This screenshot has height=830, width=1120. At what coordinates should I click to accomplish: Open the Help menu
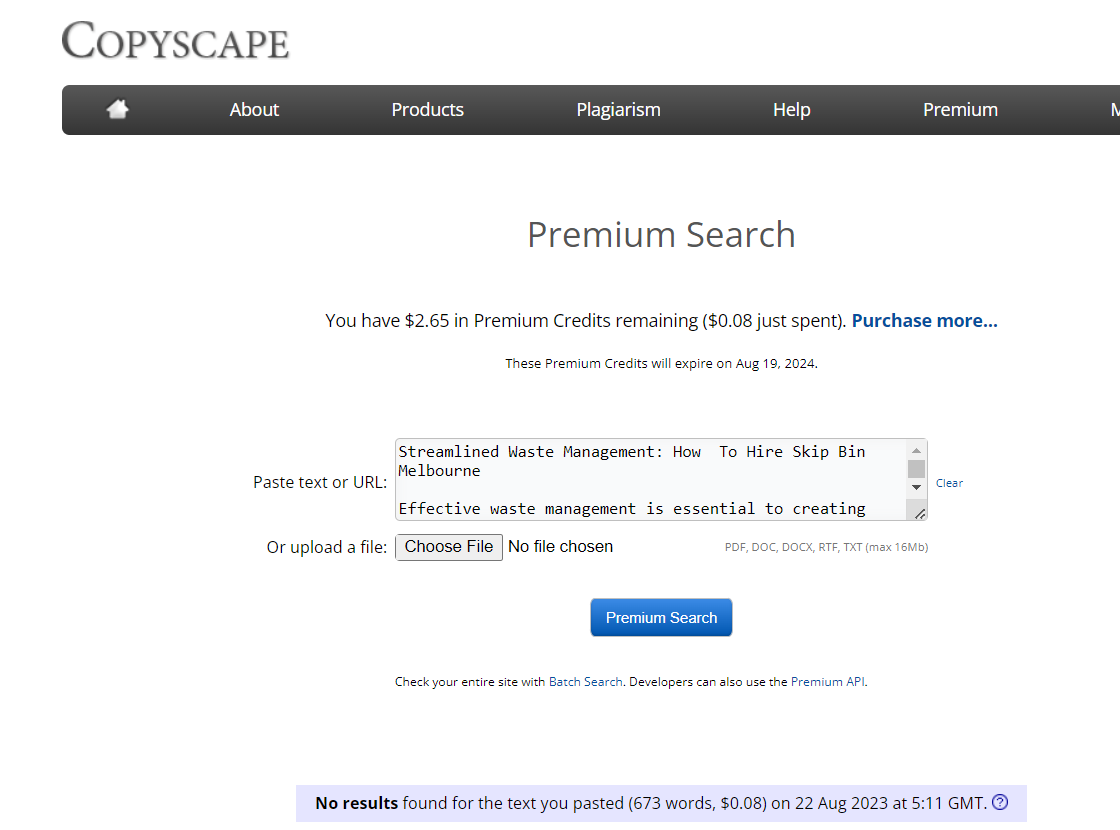(x=791, y=109)
